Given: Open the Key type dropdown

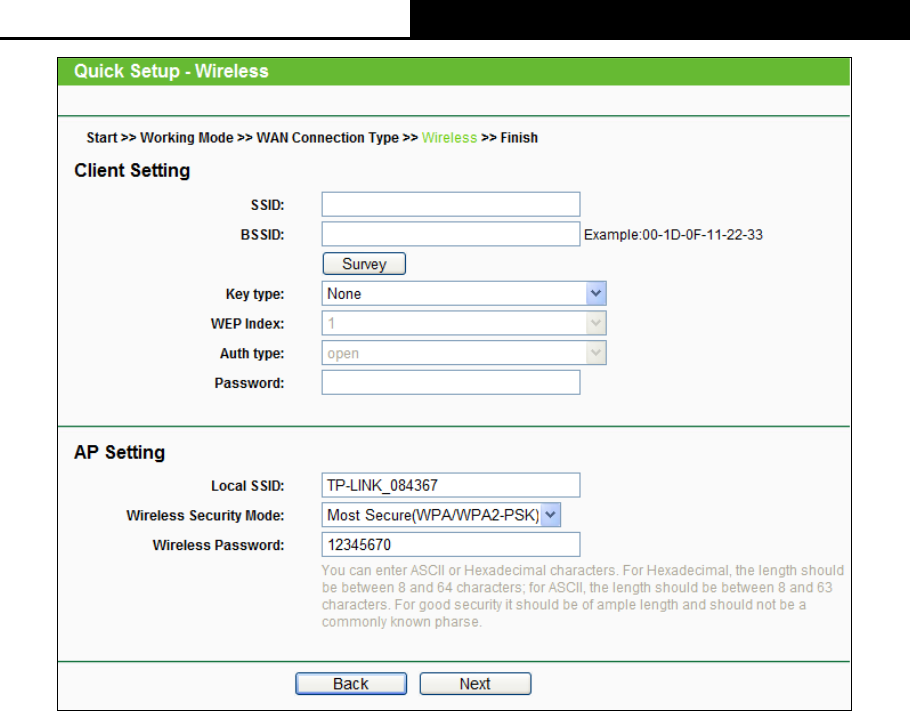Looking at the screenshot, I should (464, 294).
